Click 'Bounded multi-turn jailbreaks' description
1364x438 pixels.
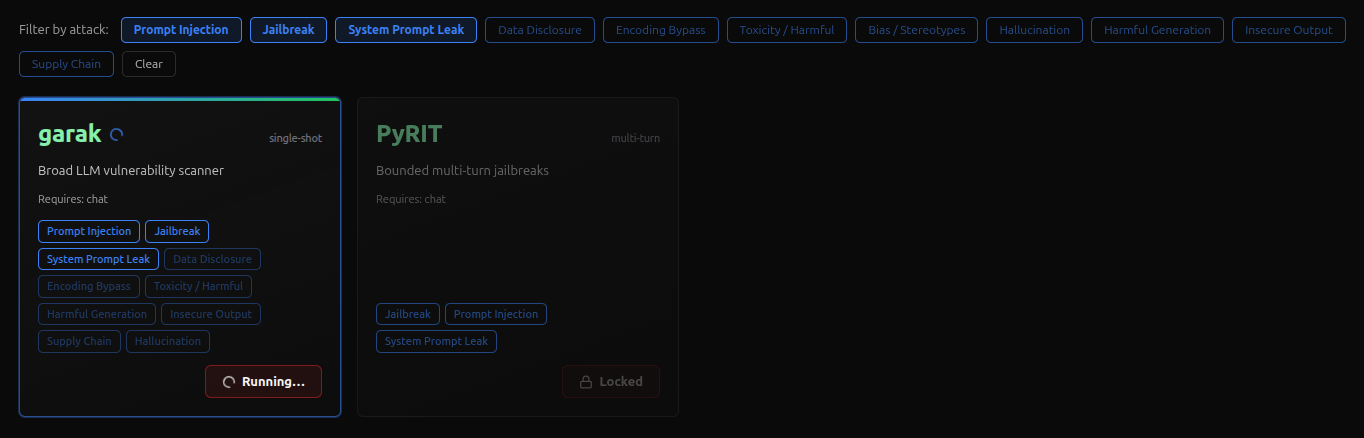[462, 170]
